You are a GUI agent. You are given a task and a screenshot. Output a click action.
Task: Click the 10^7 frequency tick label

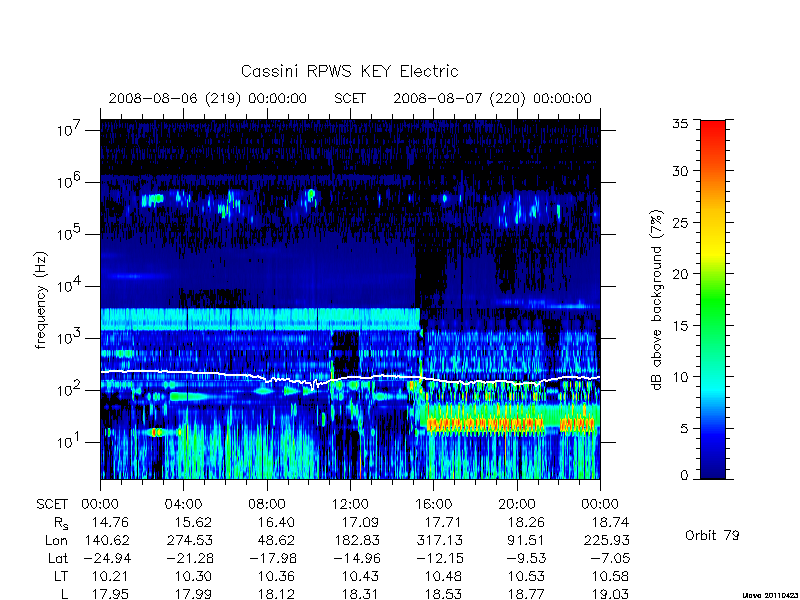pos(68,130)
